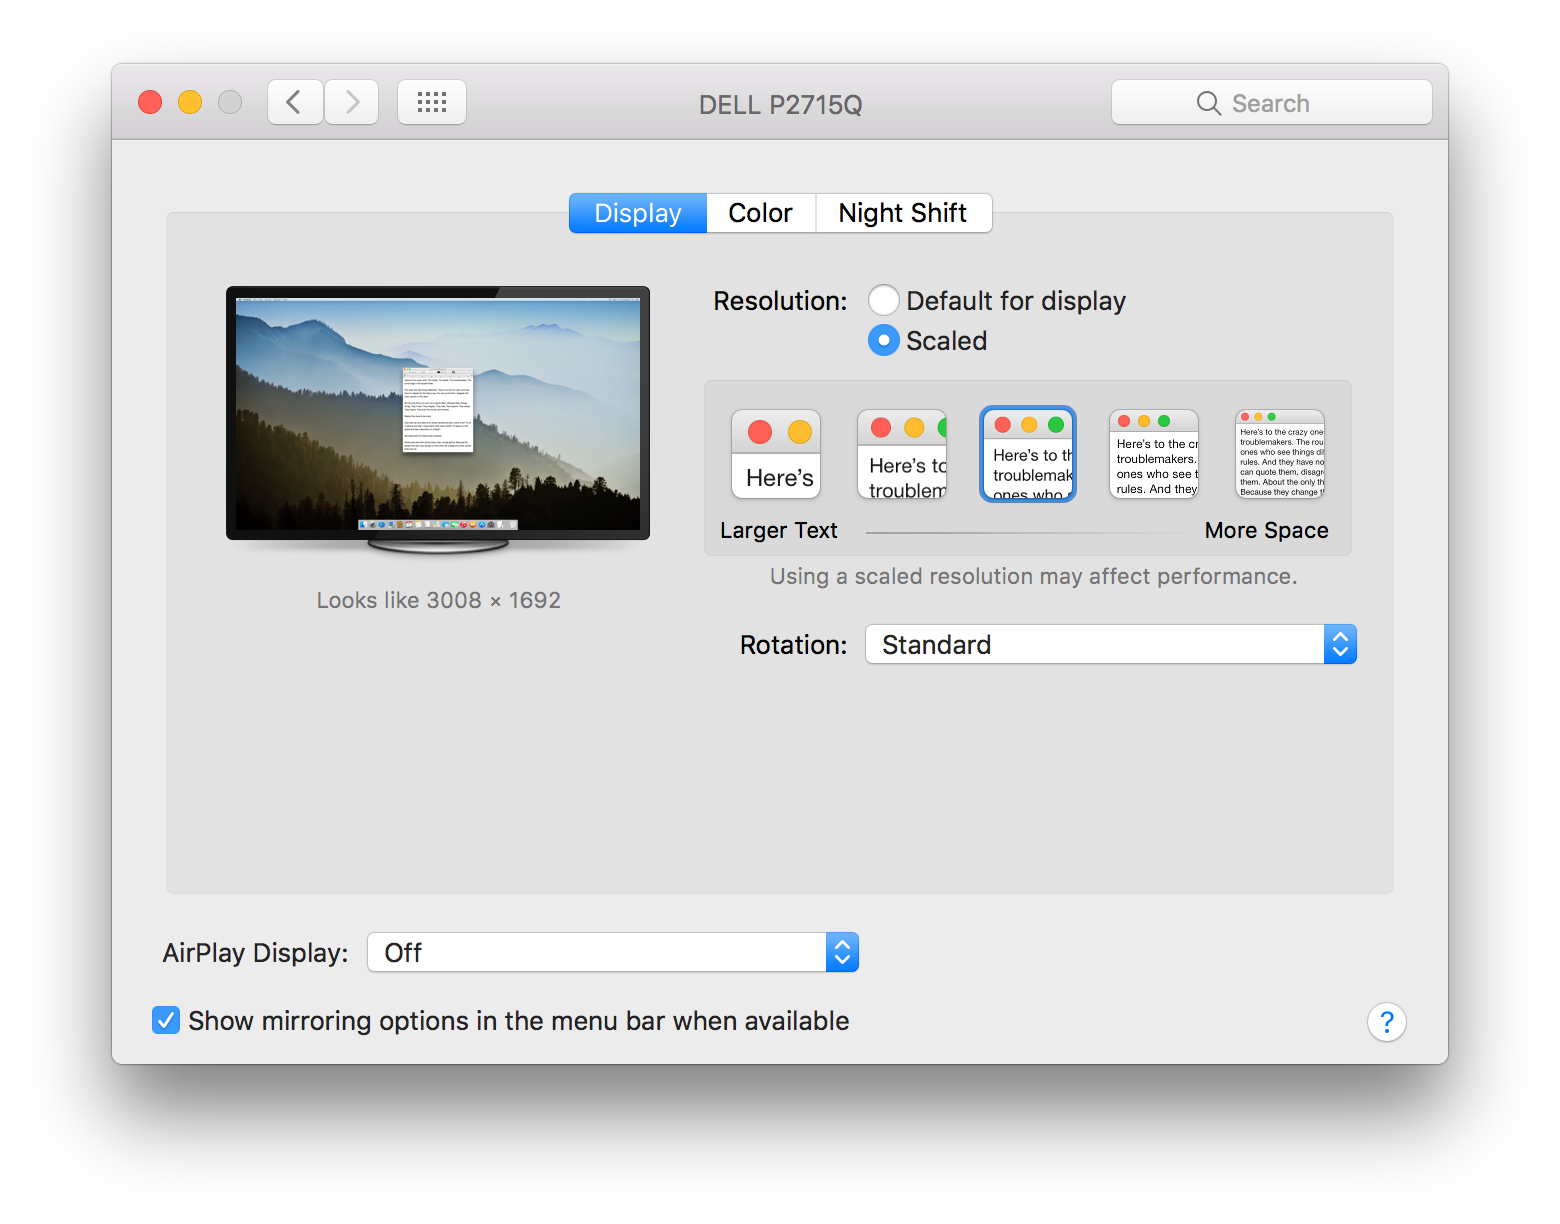Switch to the Color tab
Viewport: 1560px width, 1224px height.
click(x=761, y=213)
